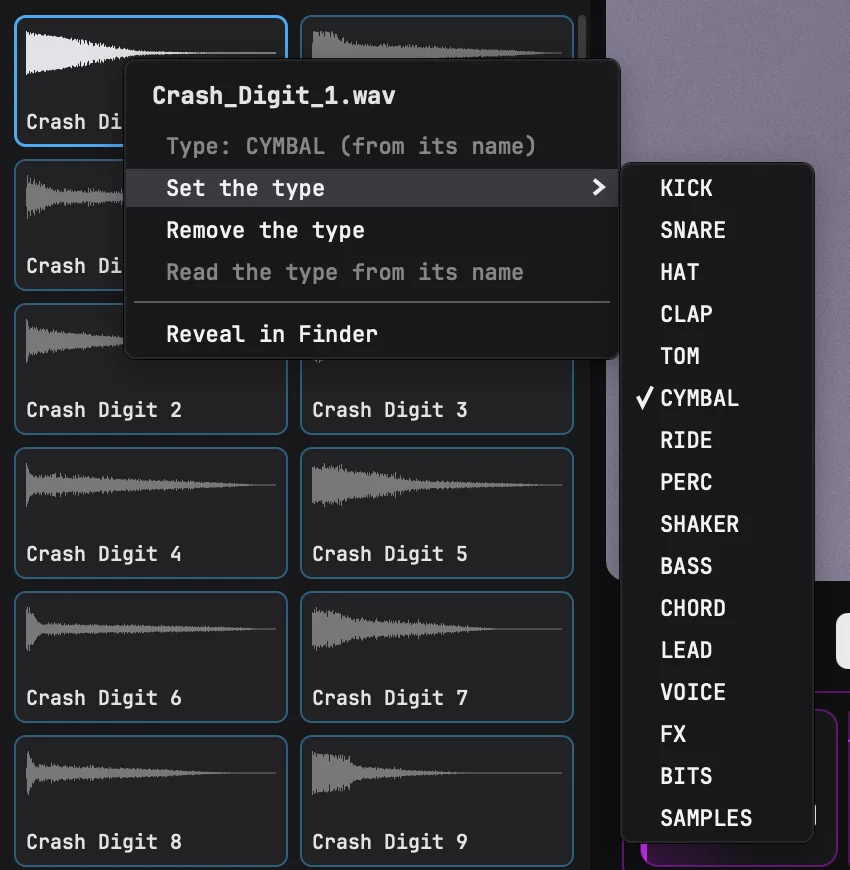
Task: Set sample type to HAT
Action: pos(717,272)
